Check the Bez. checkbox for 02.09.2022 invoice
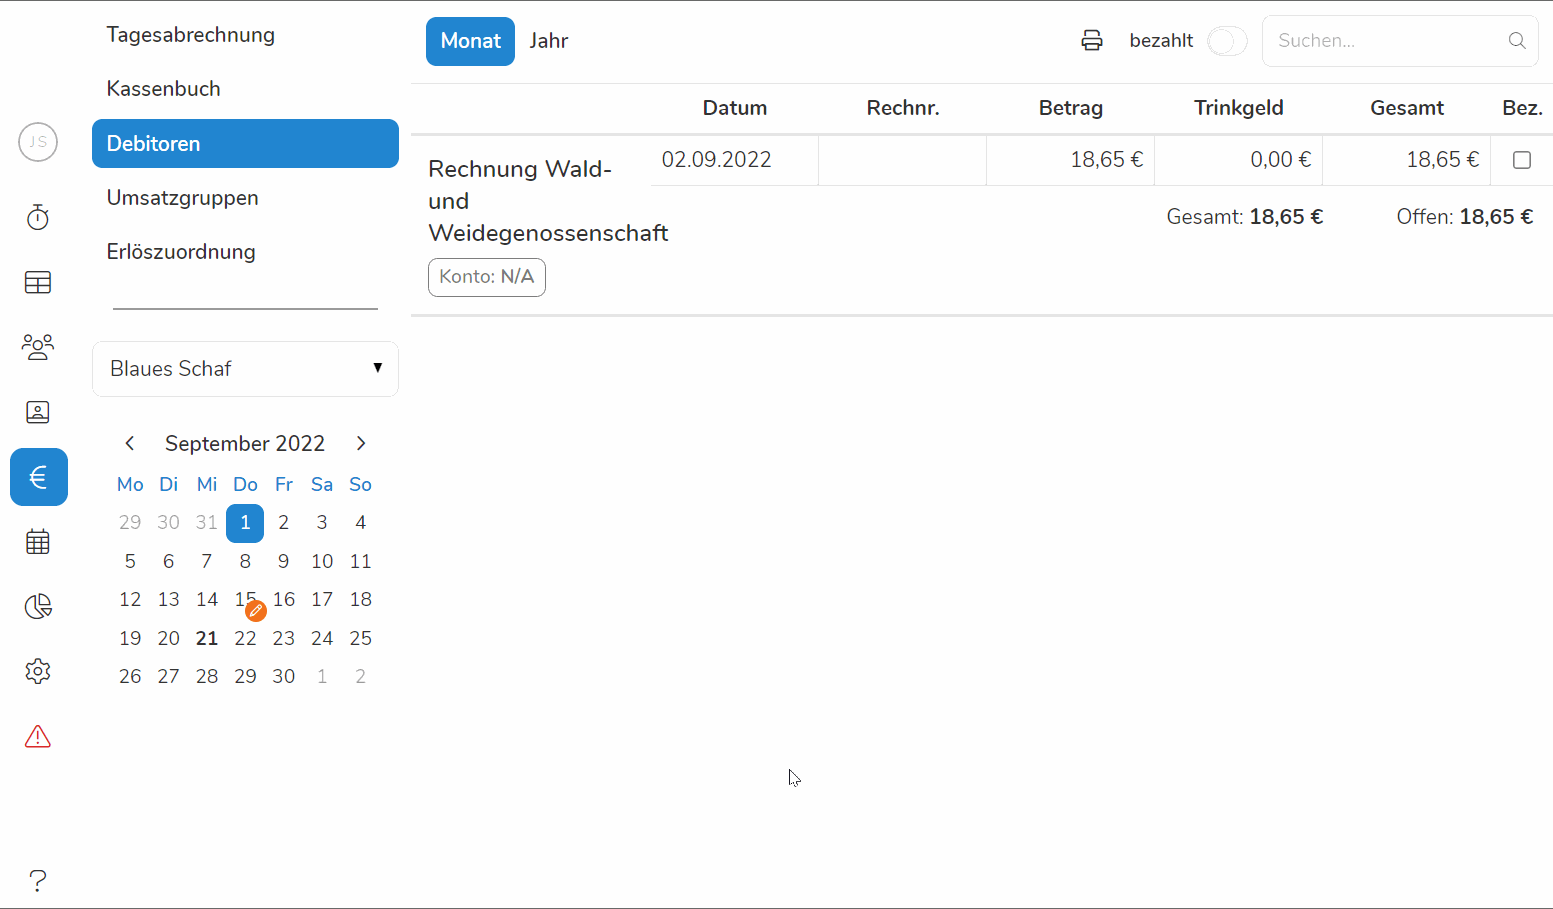Screen dimensions: 1553x909 click(1521, 160)
